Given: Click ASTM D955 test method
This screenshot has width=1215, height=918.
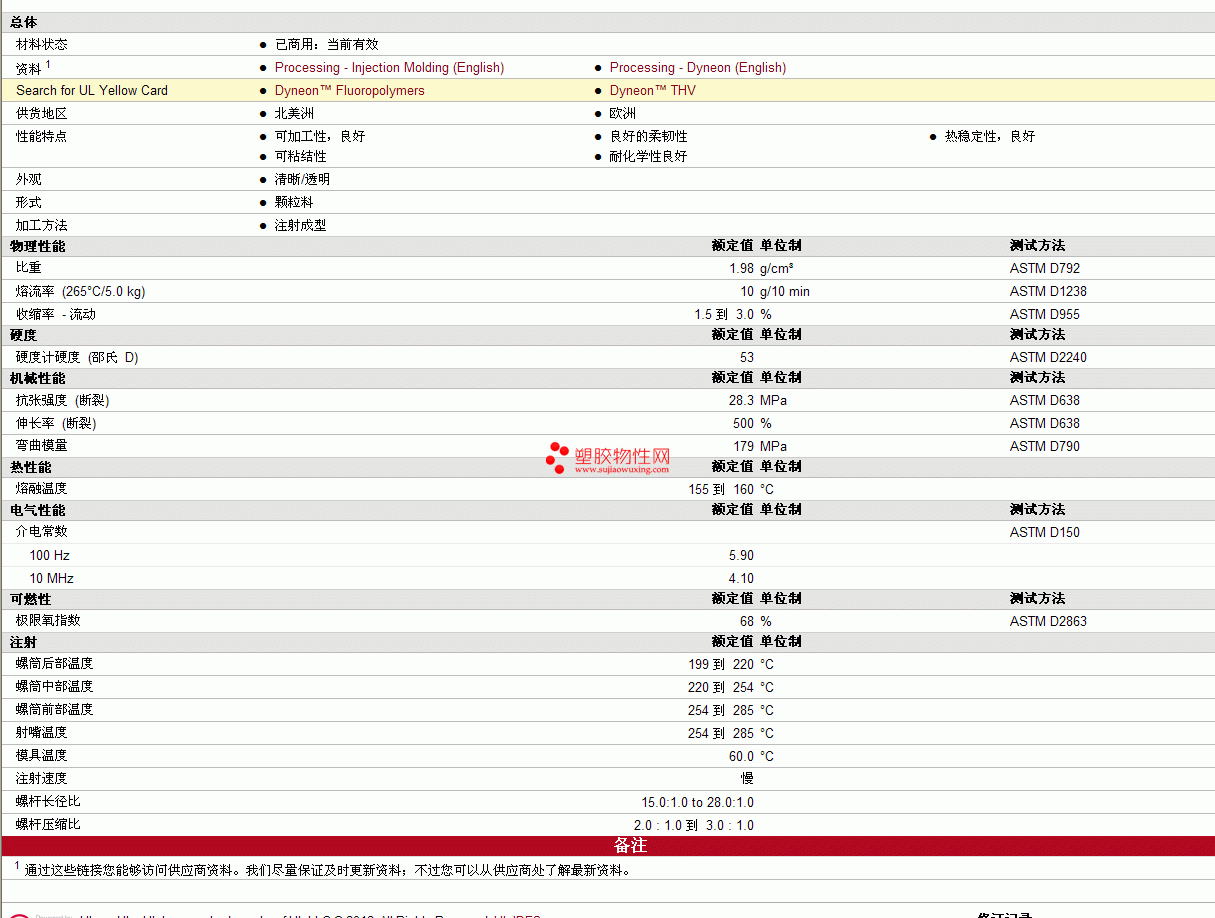Looking at the screenshot, I should click(1045, 315).
